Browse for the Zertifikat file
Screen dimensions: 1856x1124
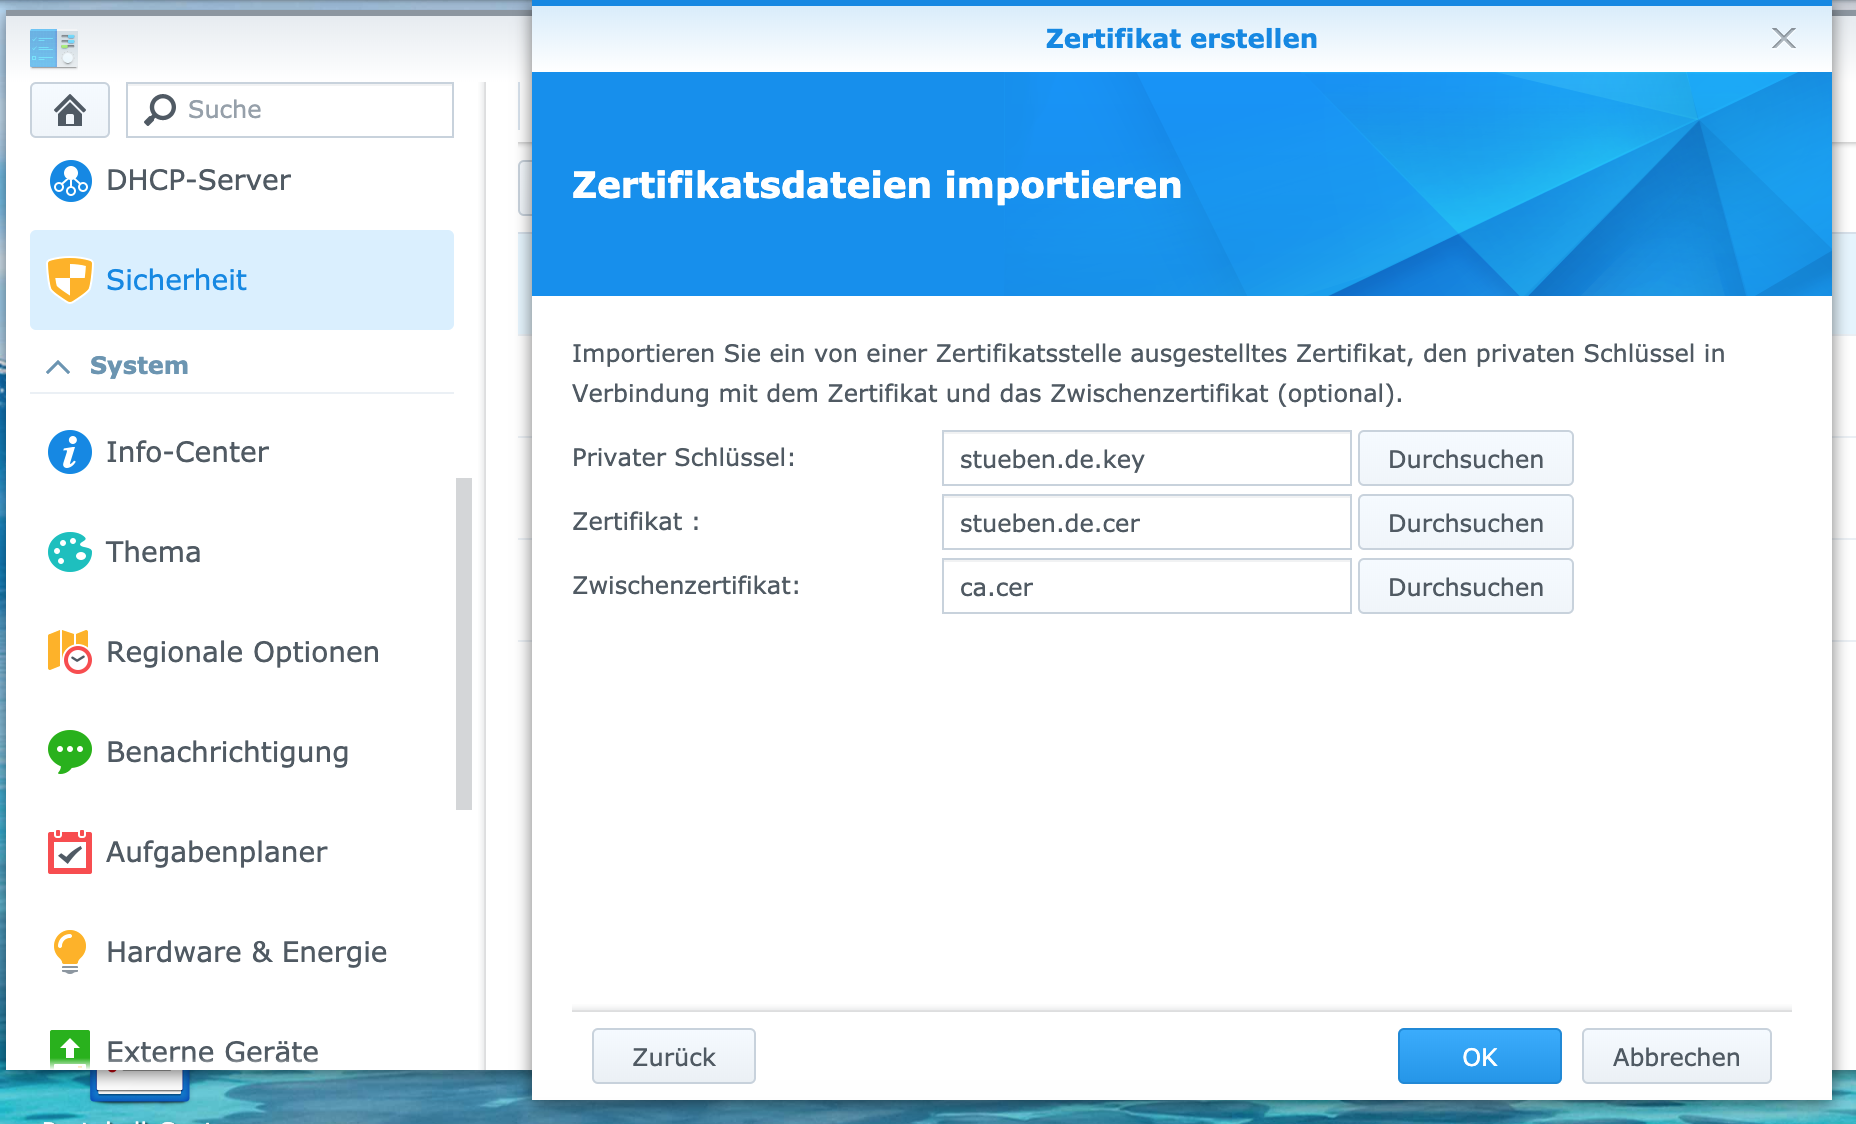(x=1465, y=523)
